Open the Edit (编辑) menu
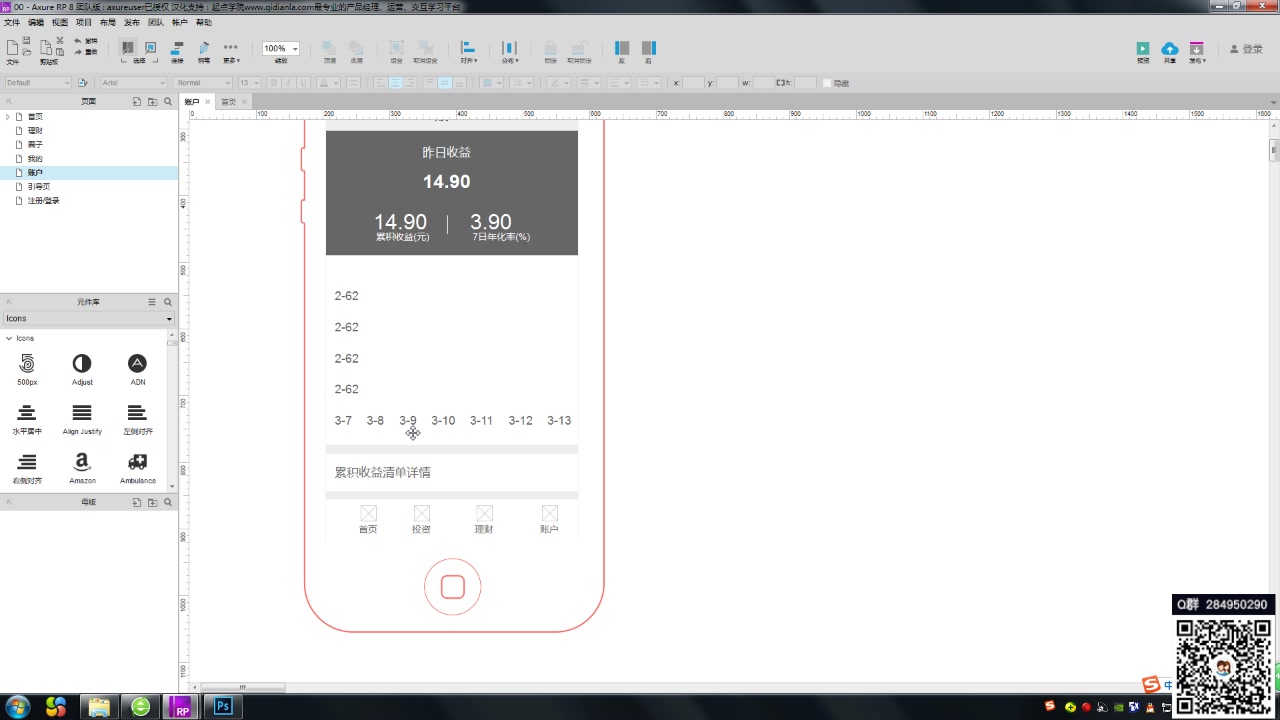 click(x=36, y=22)
